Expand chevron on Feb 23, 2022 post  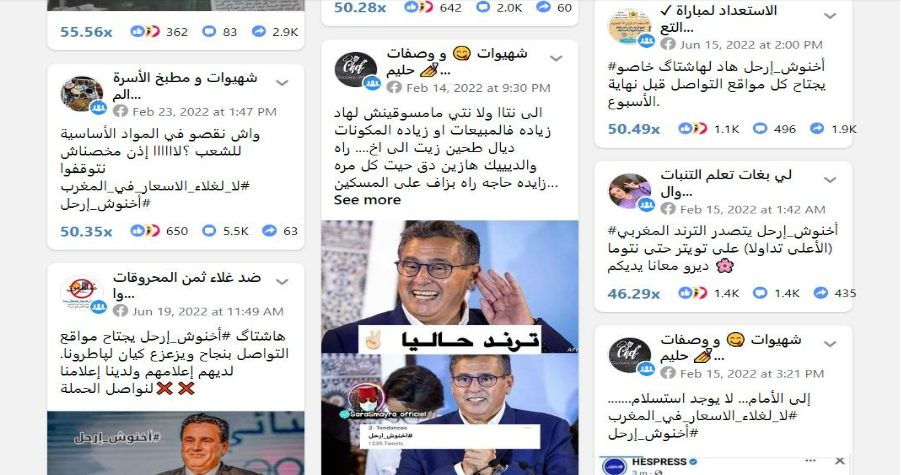click(x=282, y=83)
